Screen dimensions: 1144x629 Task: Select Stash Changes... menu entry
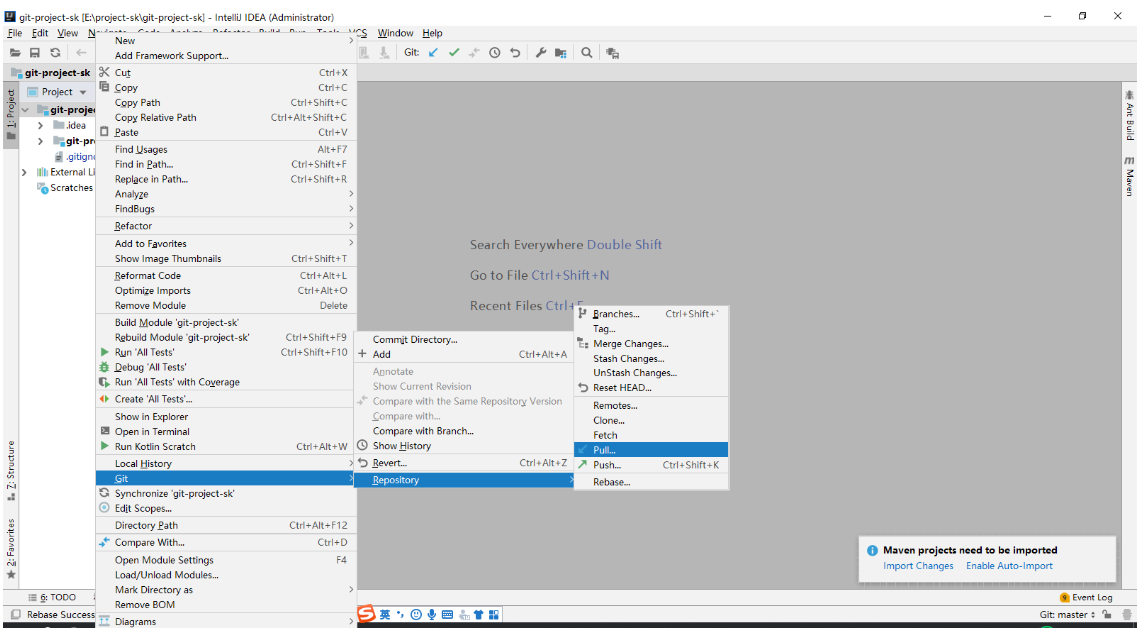pyautogui.click(x=651, y=358)
